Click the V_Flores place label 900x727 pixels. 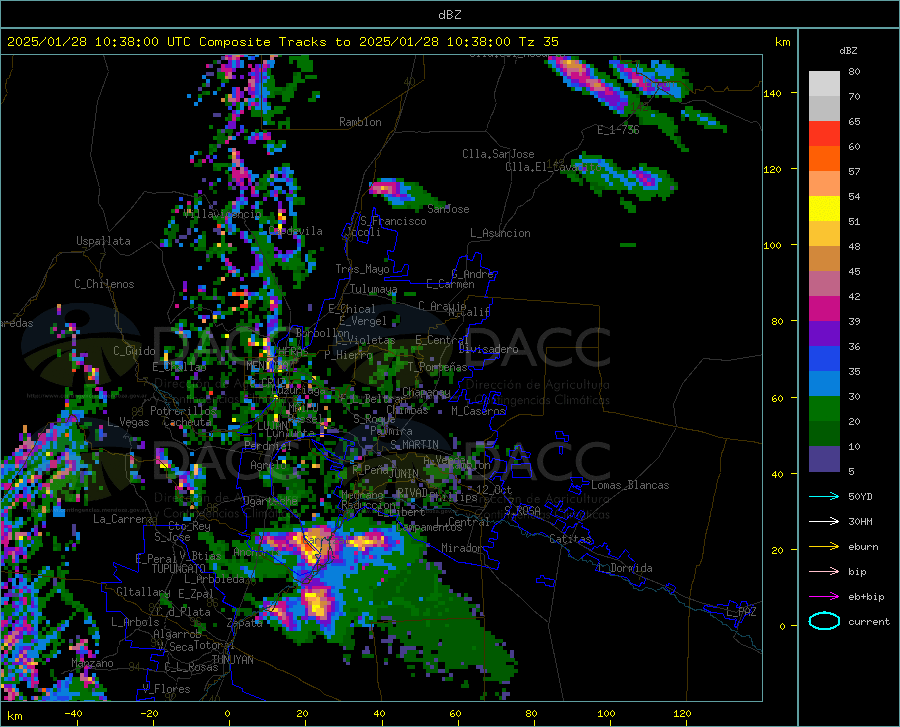tap(166, 689)
